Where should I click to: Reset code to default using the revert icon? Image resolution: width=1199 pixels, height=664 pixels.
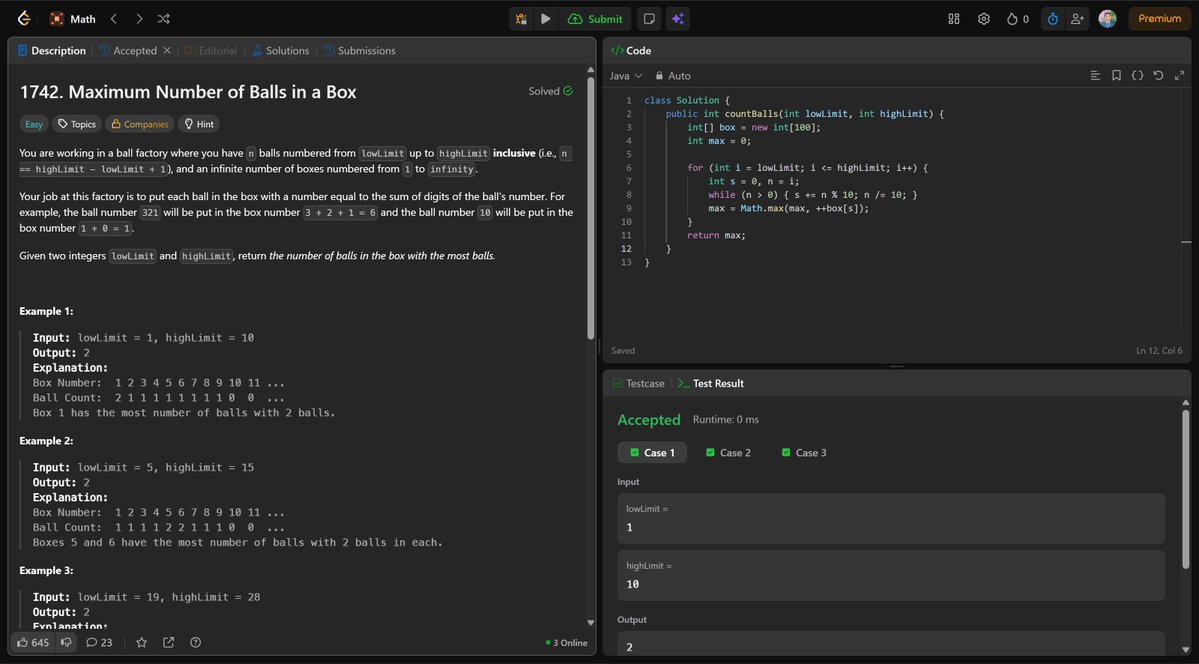click(x=1158, y=75)
